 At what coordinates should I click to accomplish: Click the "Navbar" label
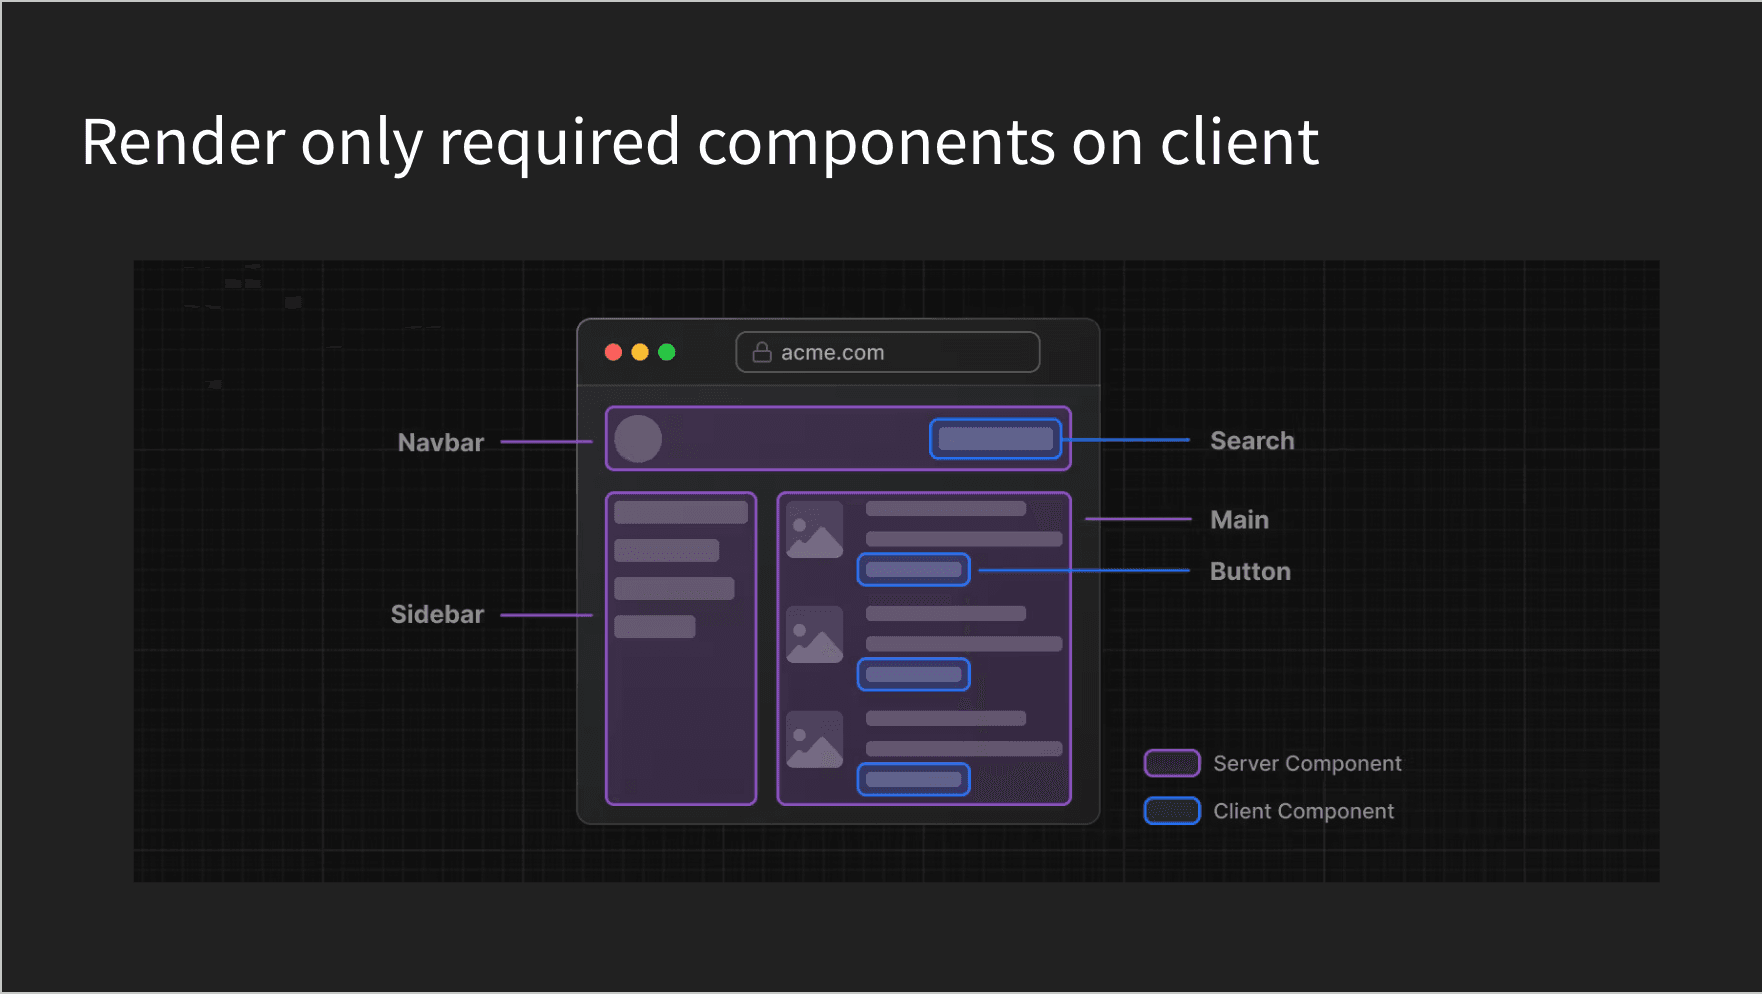click(x=441, y=442)
